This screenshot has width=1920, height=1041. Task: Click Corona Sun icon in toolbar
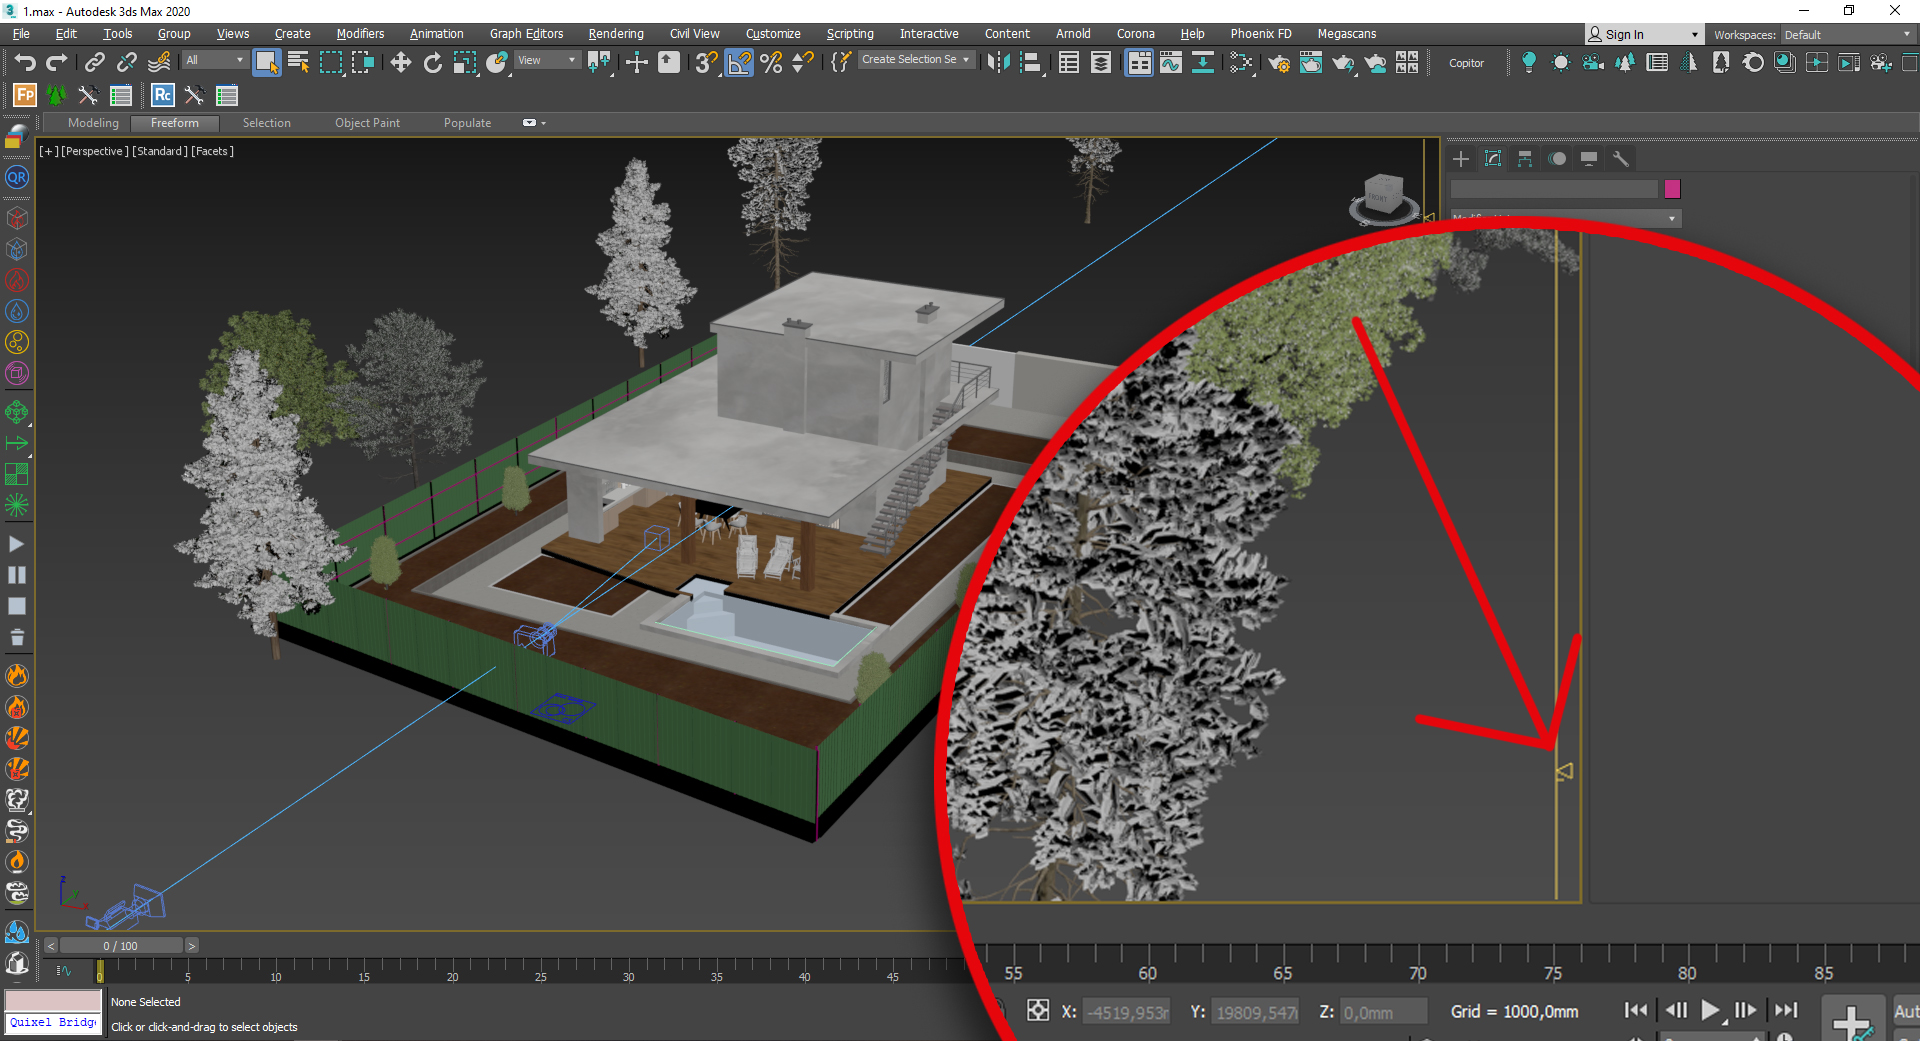coord(1560,63)
